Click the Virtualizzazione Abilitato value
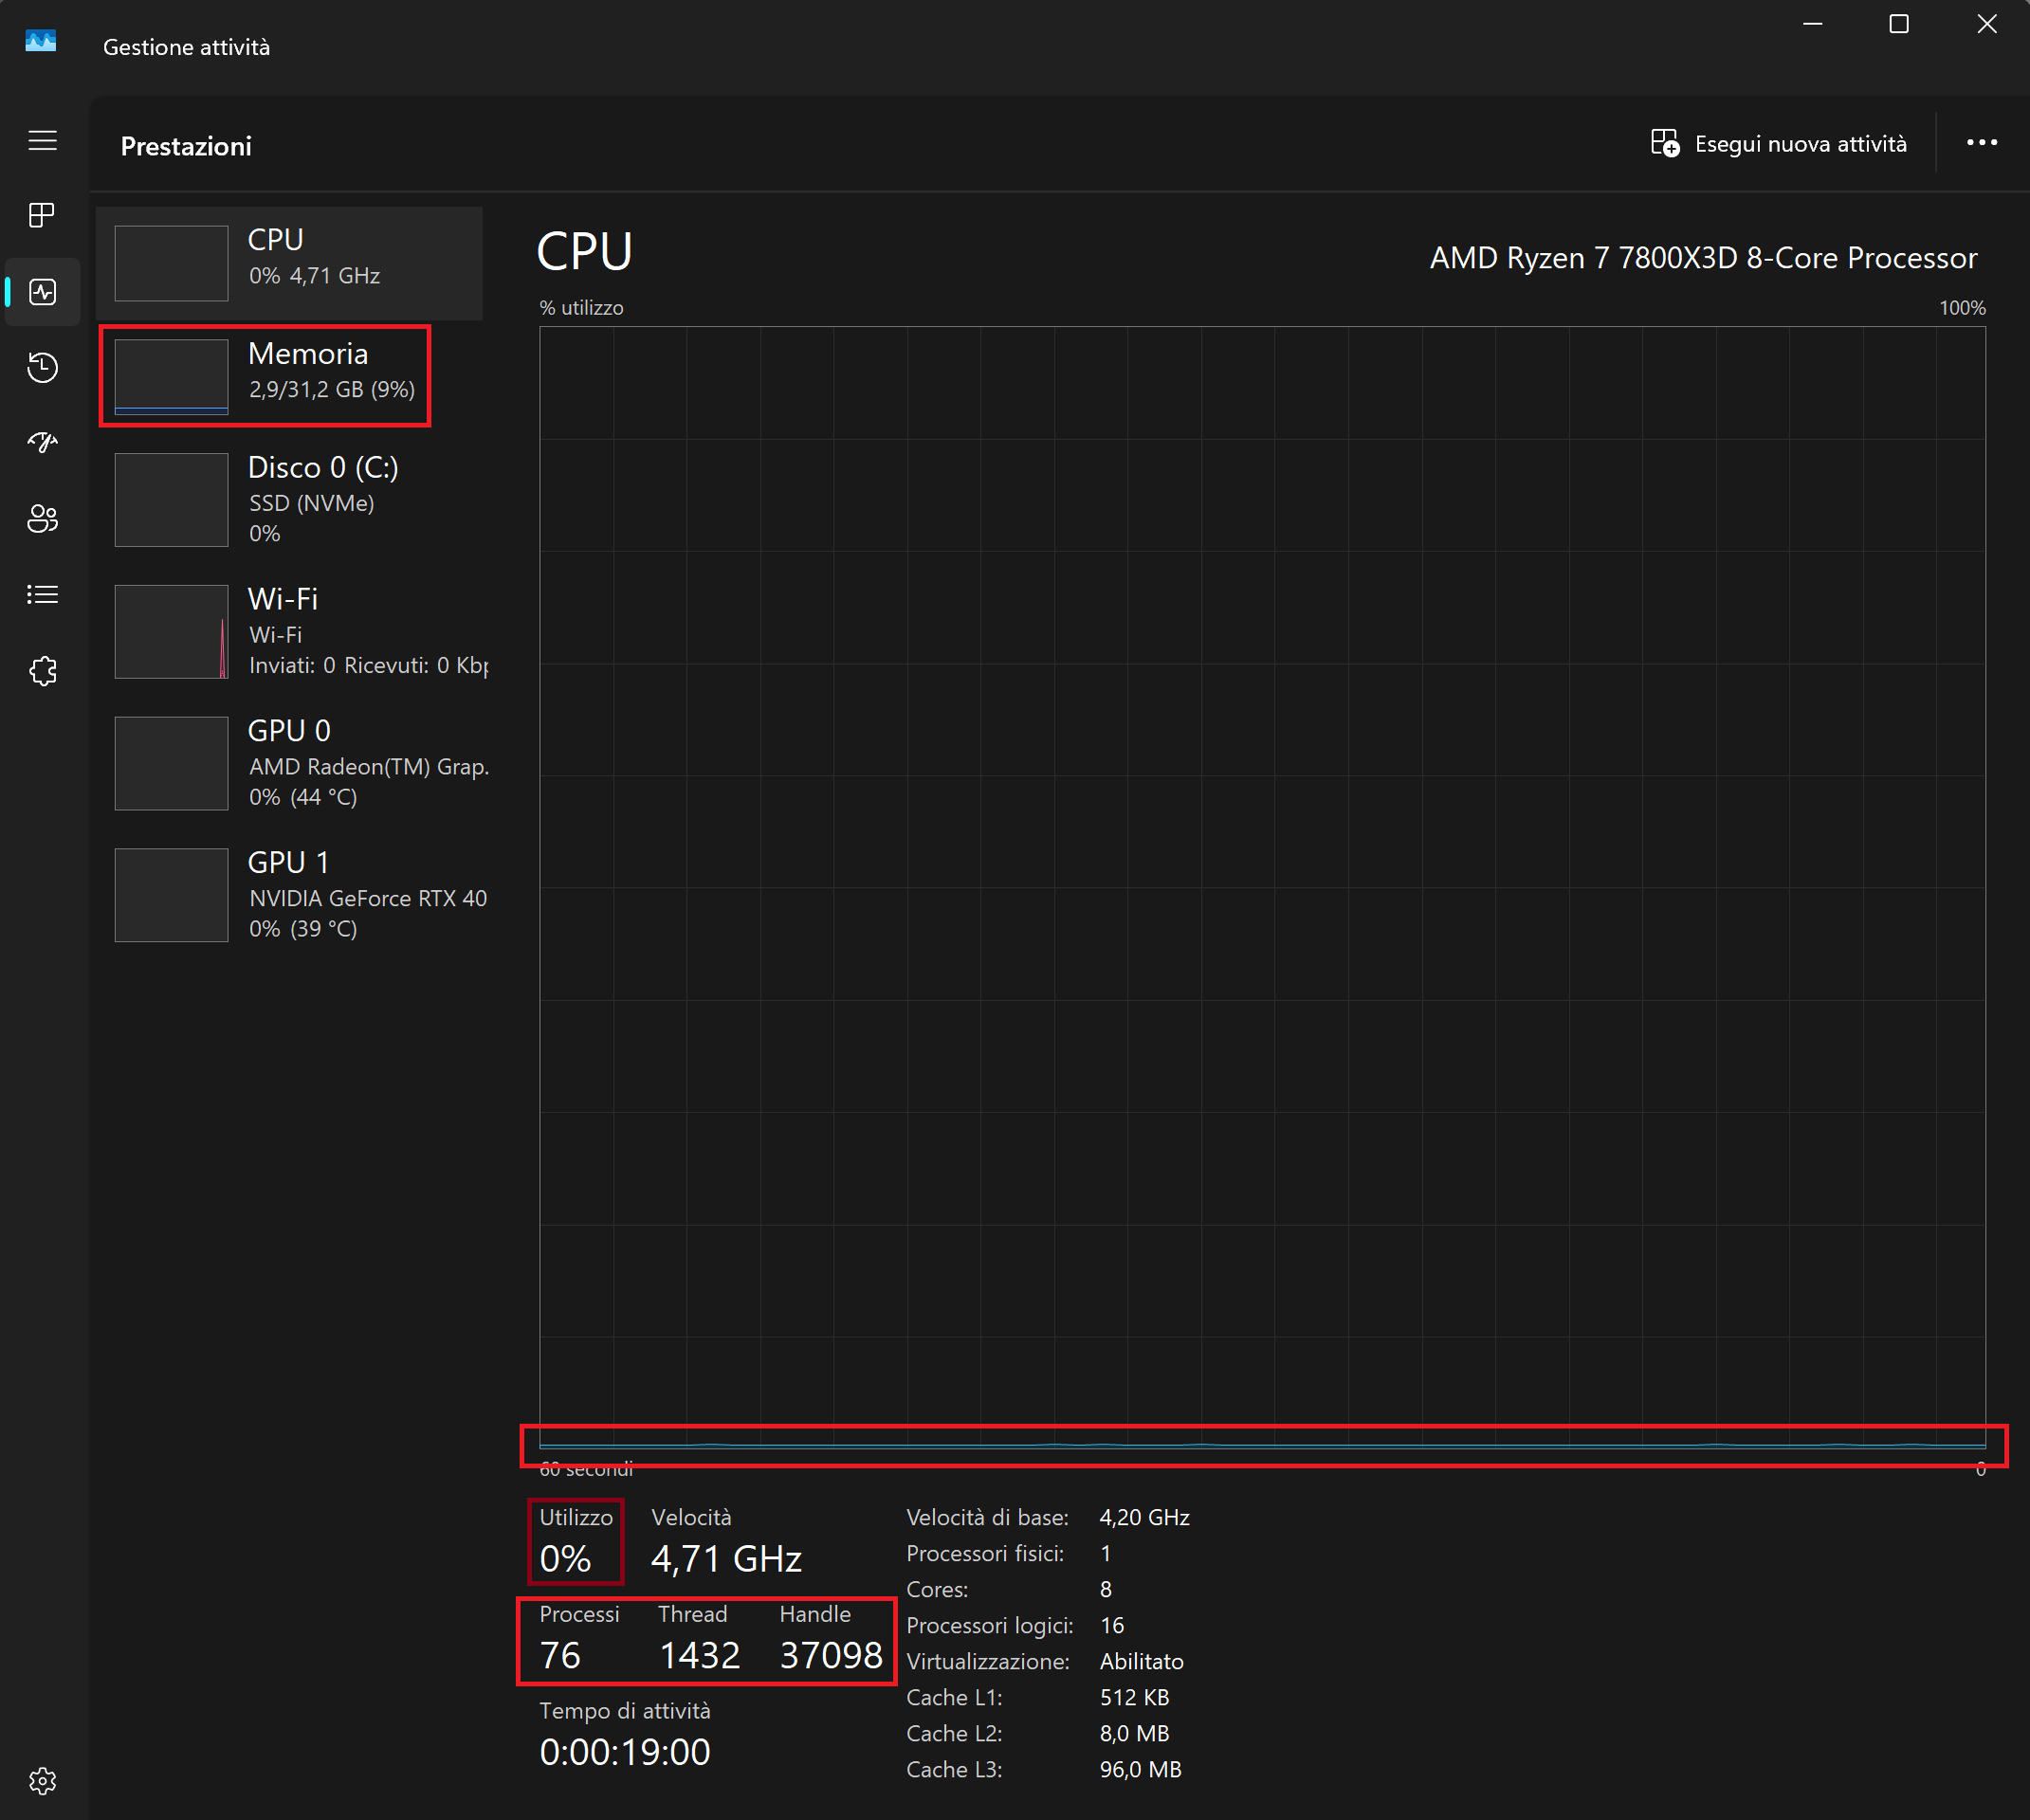Screen dimensions: 2030x1820 [x=1141, y=1661]
